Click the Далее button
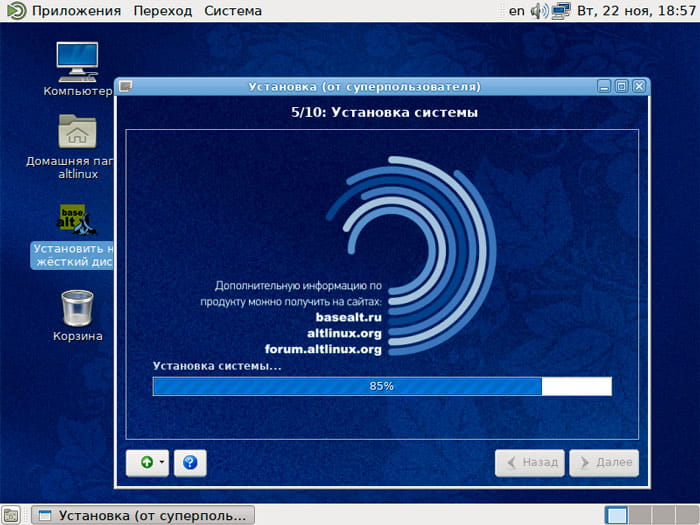This screenshot has height=525, width=700. coord(604,463)
